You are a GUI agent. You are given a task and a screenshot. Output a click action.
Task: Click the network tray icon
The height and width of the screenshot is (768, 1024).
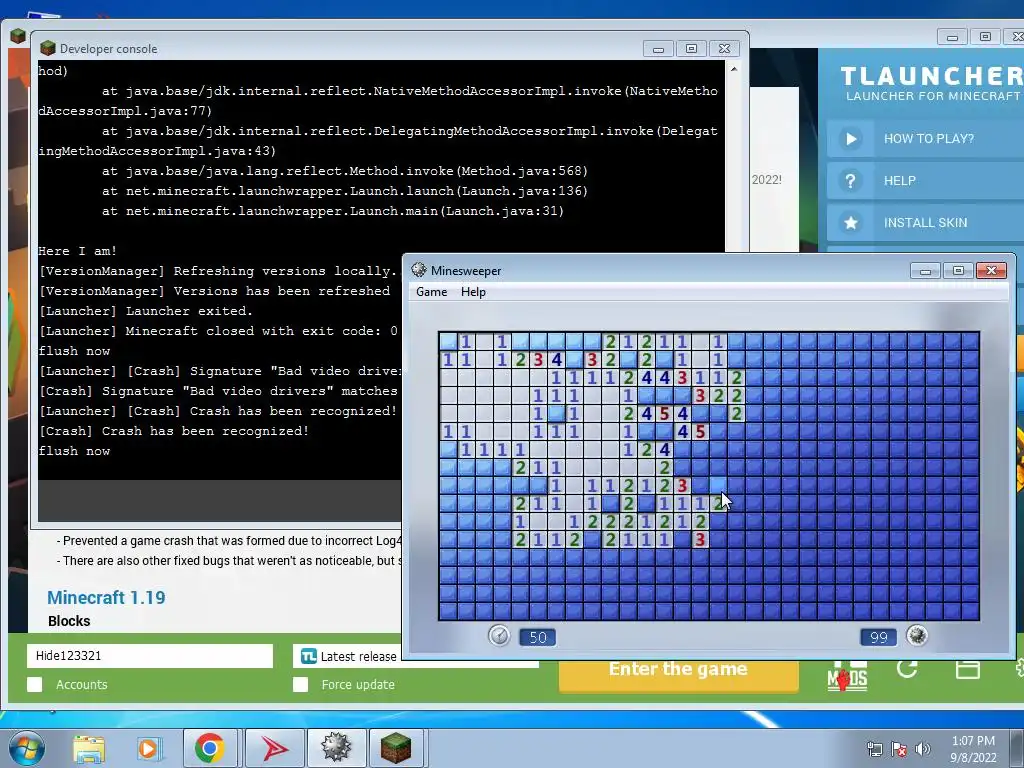(x=874, y=749)
